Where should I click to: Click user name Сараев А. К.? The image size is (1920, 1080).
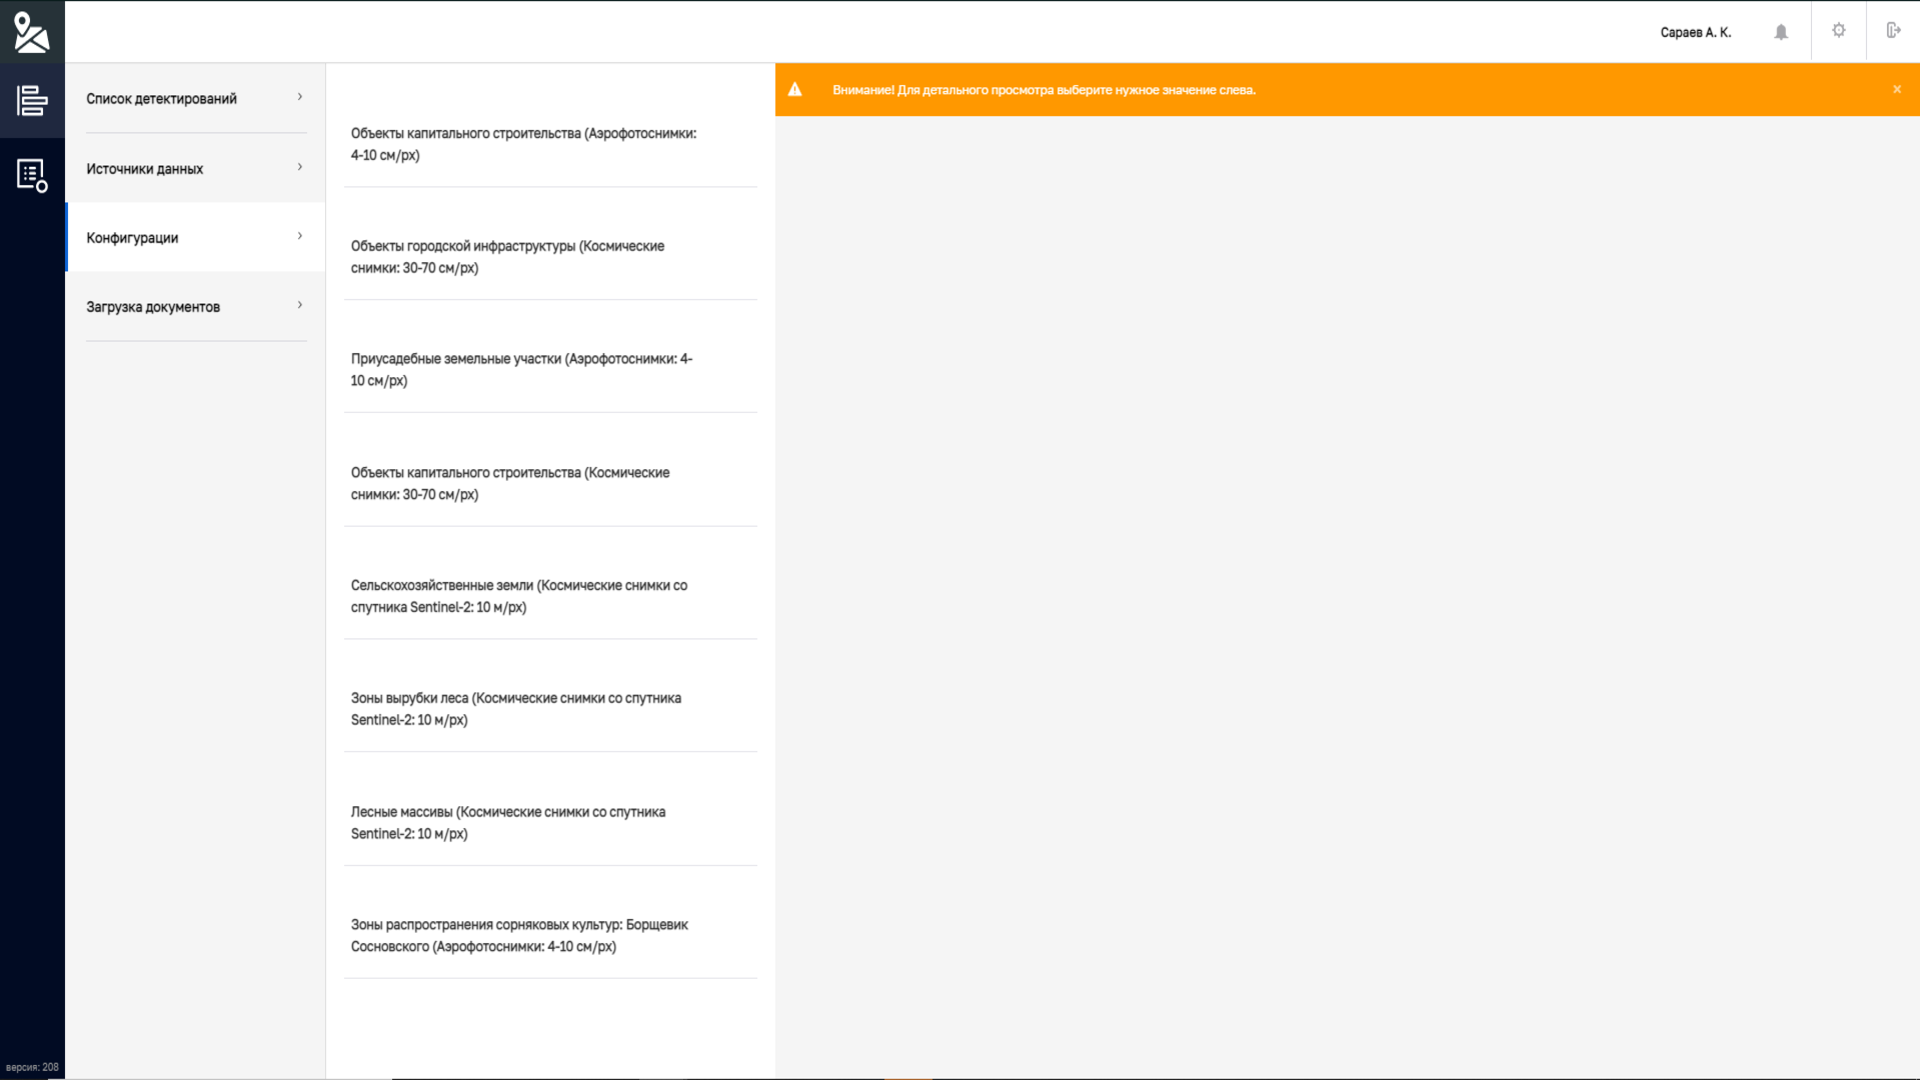[1695, 32]
